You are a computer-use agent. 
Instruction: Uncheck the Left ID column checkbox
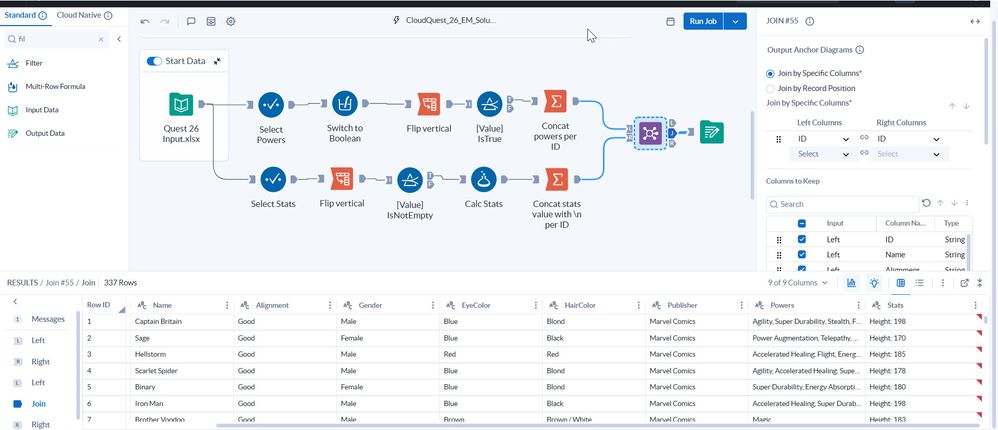(x=802, y=240)
